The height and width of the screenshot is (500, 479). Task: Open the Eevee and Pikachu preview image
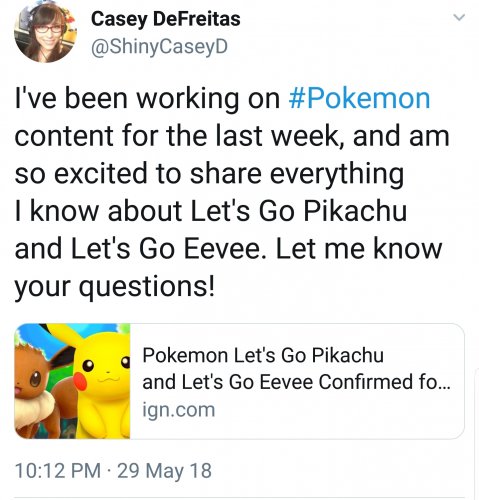tap(72, 381)
